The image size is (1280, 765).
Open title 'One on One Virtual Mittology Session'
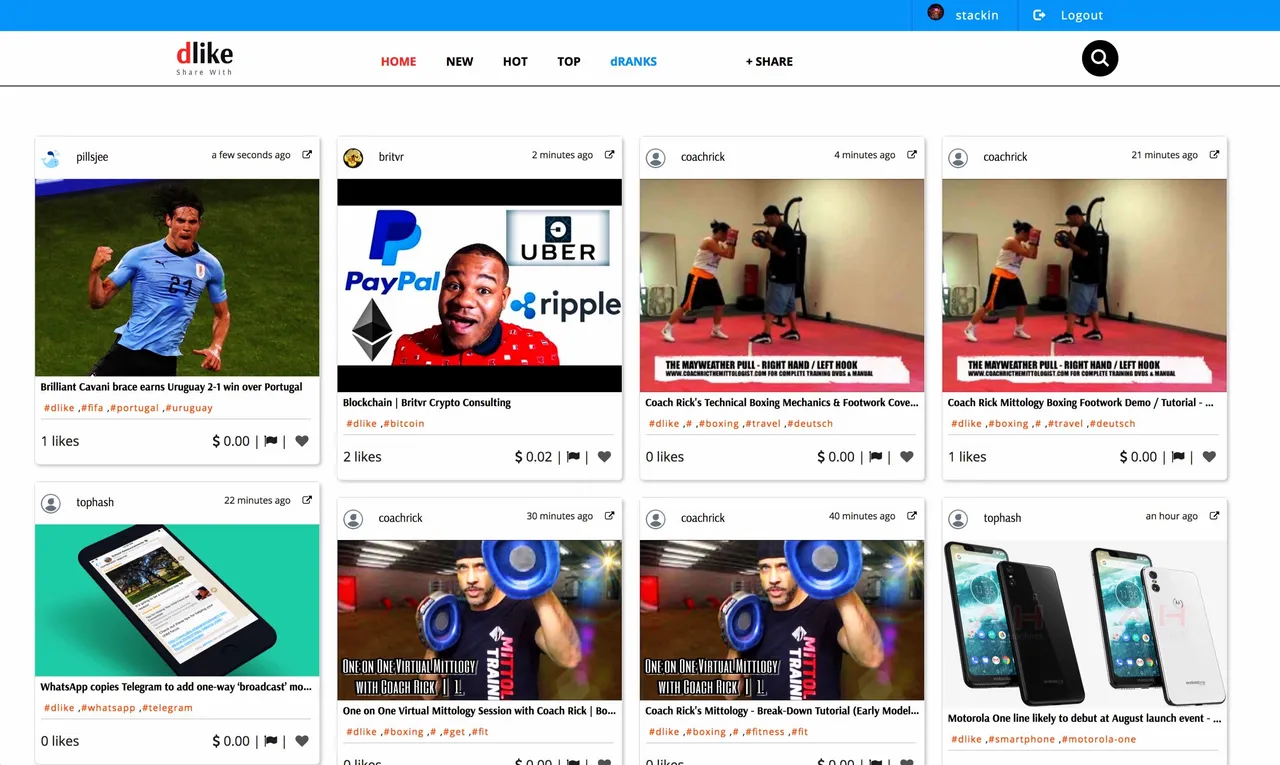tap(480, 711)
